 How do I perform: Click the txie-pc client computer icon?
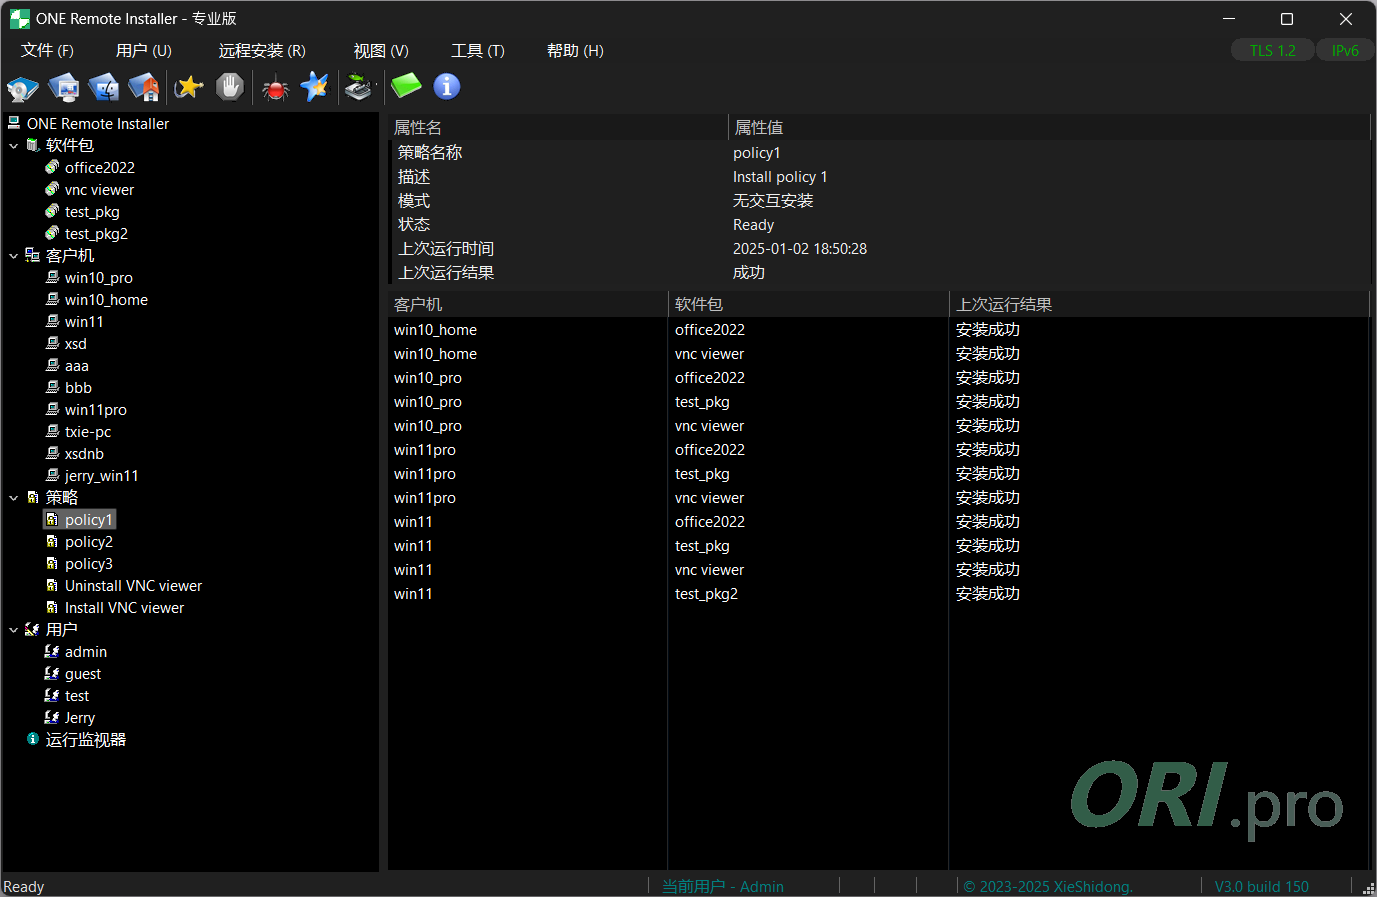coord(52,431)
